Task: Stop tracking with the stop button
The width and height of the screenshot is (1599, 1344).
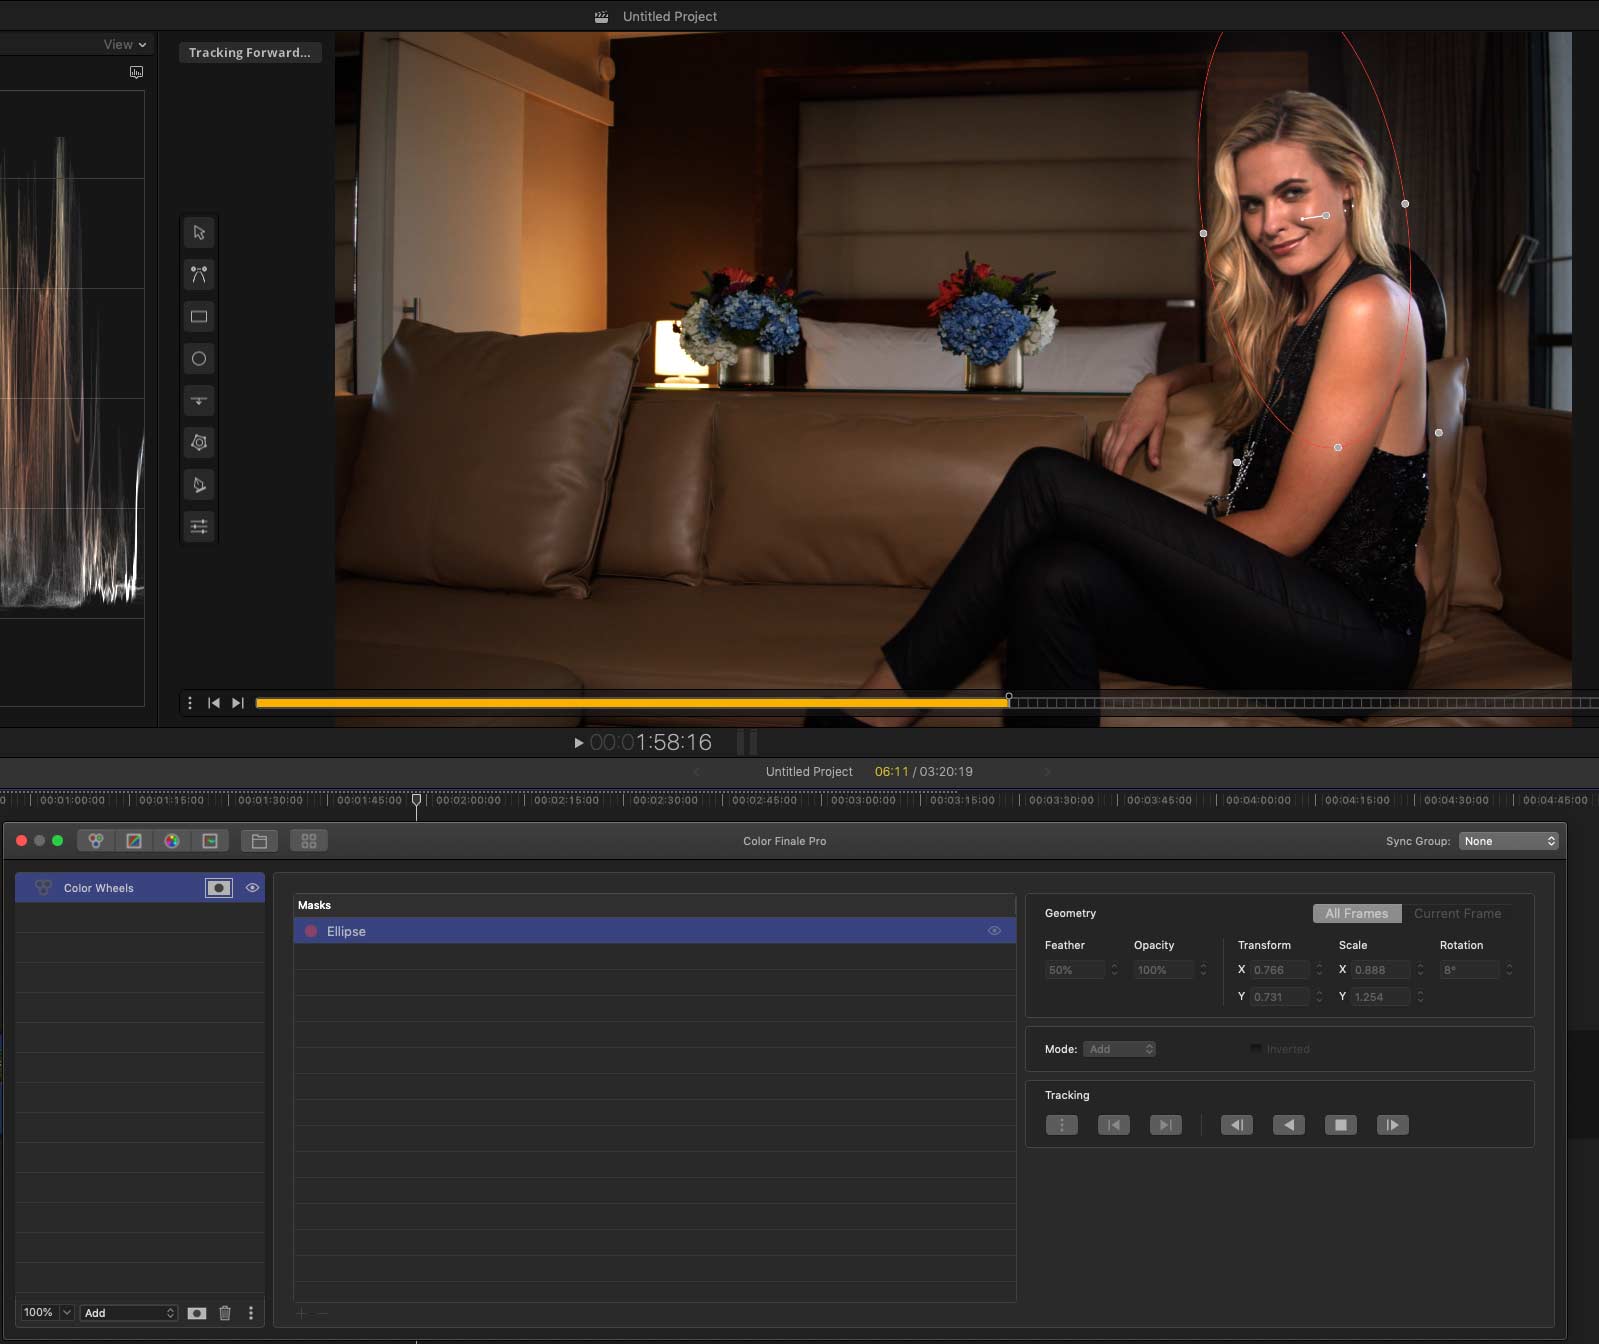Action: 1341,1125
